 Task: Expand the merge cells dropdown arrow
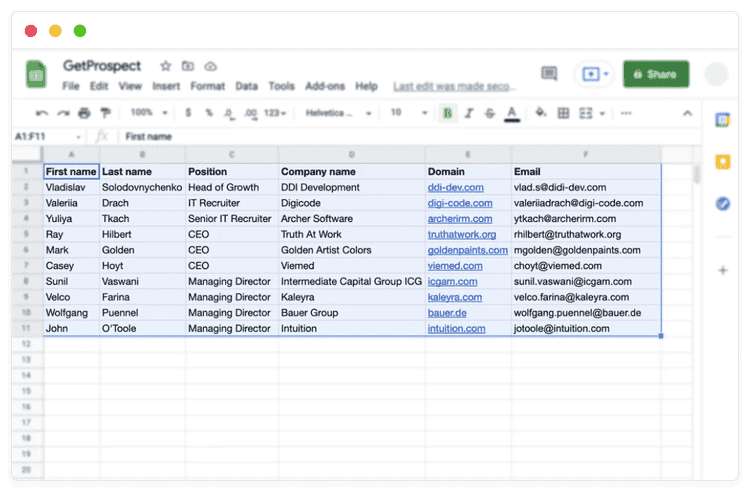pos(602,114)
